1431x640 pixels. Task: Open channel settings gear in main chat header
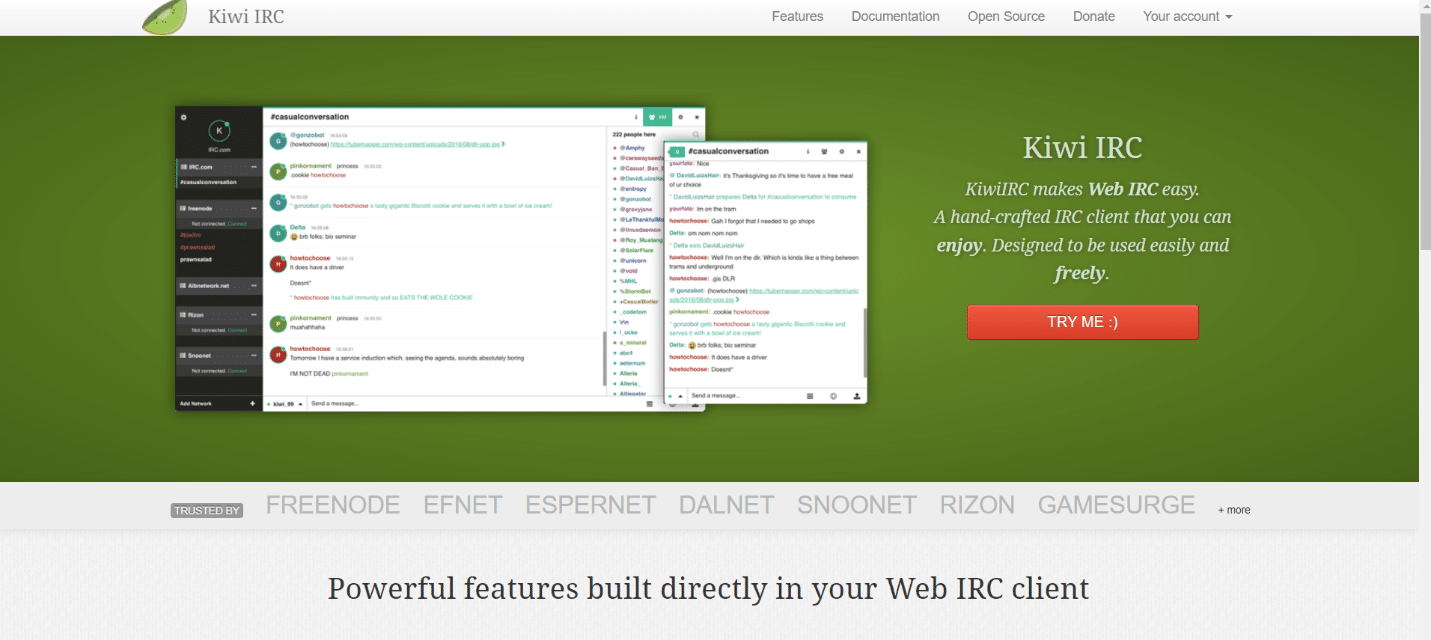680,117
